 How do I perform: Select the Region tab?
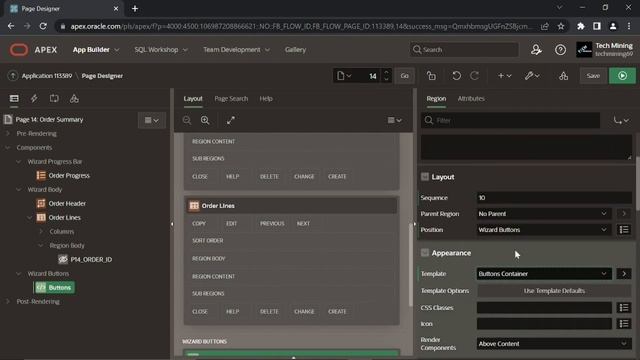click(436, 99)
